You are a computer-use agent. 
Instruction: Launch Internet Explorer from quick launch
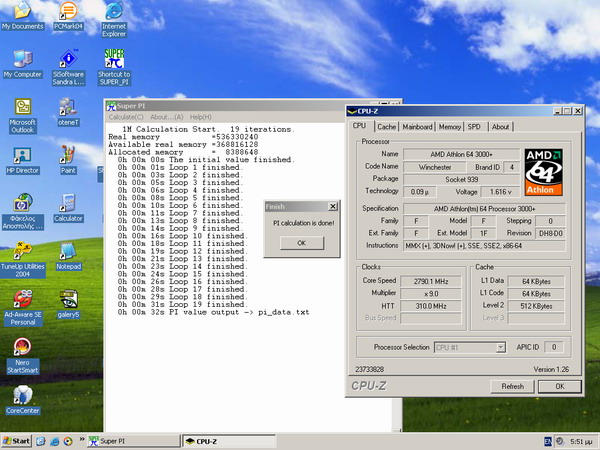[54, 442]
